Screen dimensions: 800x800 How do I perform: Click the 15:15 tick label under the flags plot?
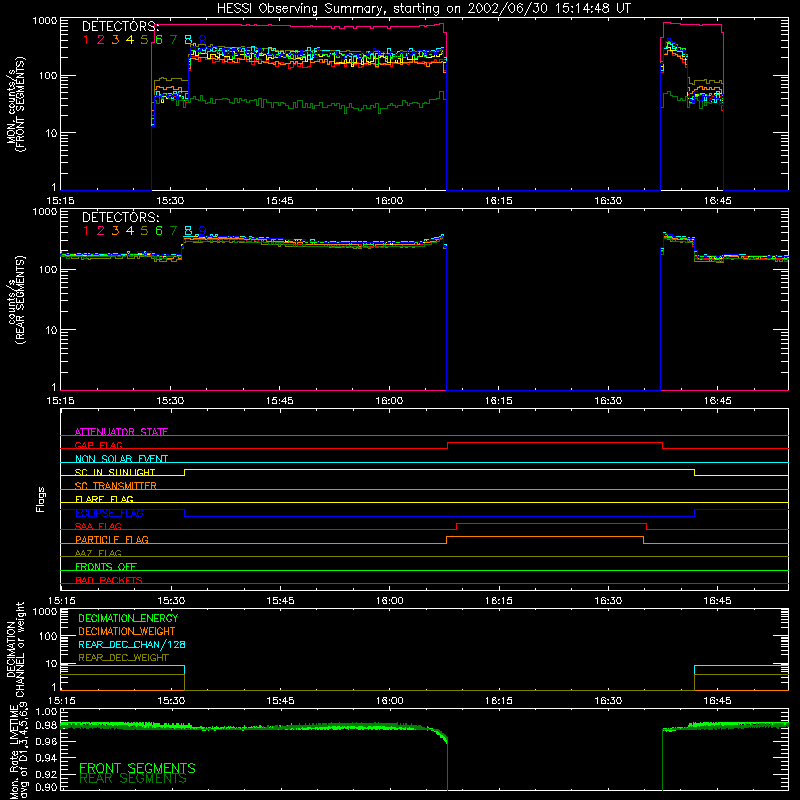pos(61,601)
